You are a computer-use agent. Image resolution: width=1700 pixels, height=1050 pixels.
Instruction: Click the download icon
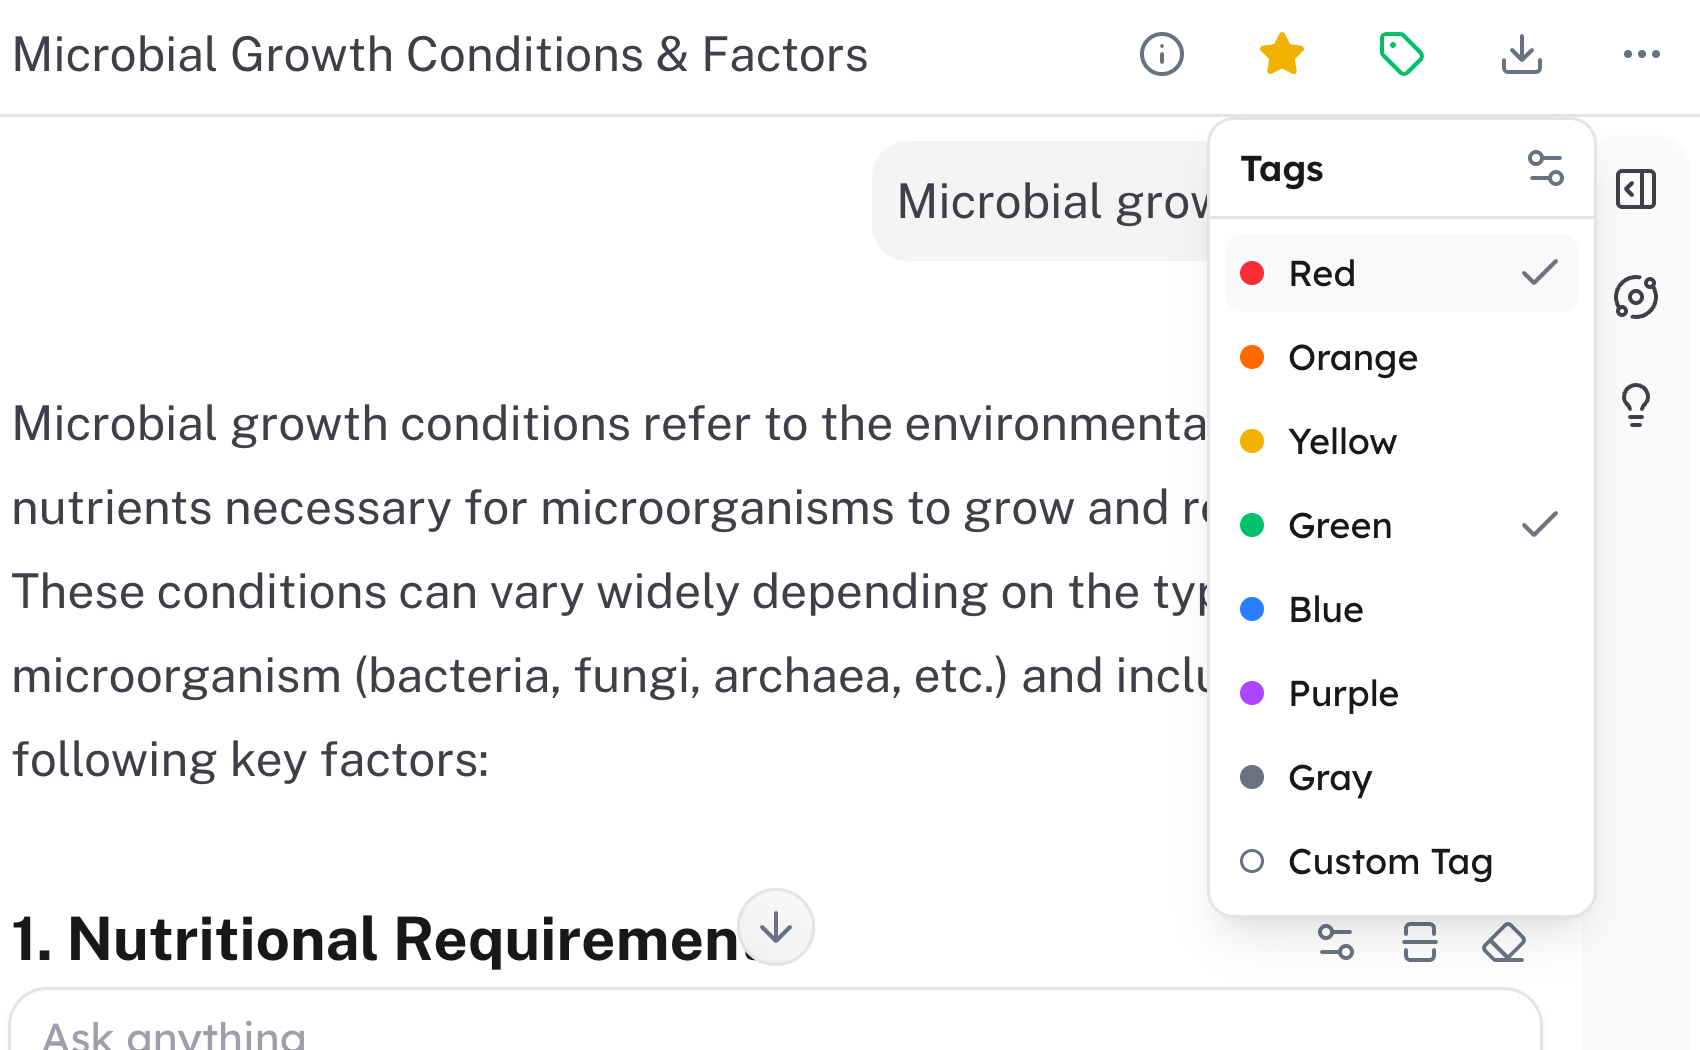point(1521,54)
